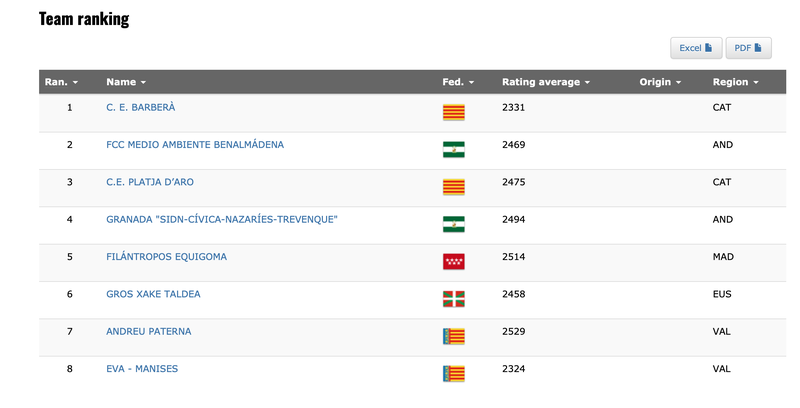
Task: Click the Catalonia flag beside C. E. BARBERÀ
Action: [453, 112]
